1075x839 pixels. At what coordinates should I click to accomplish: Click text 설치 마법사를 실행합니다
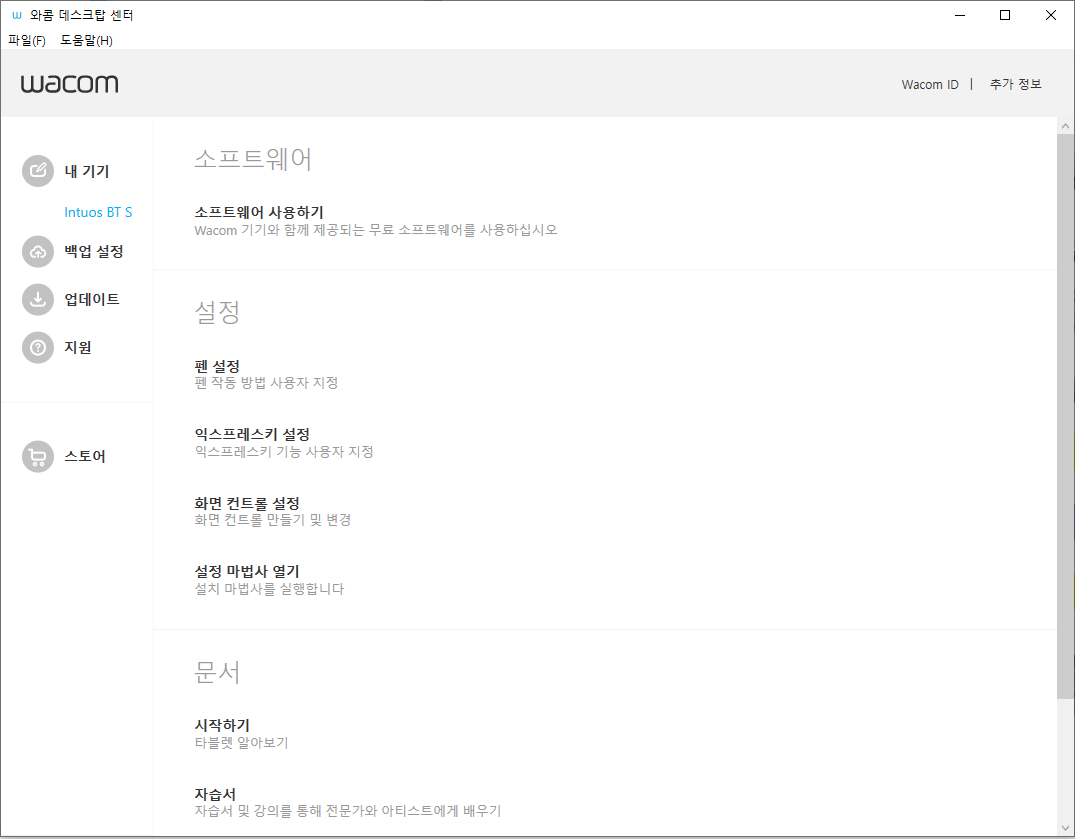pyautogui.click(x=269, y=589)
